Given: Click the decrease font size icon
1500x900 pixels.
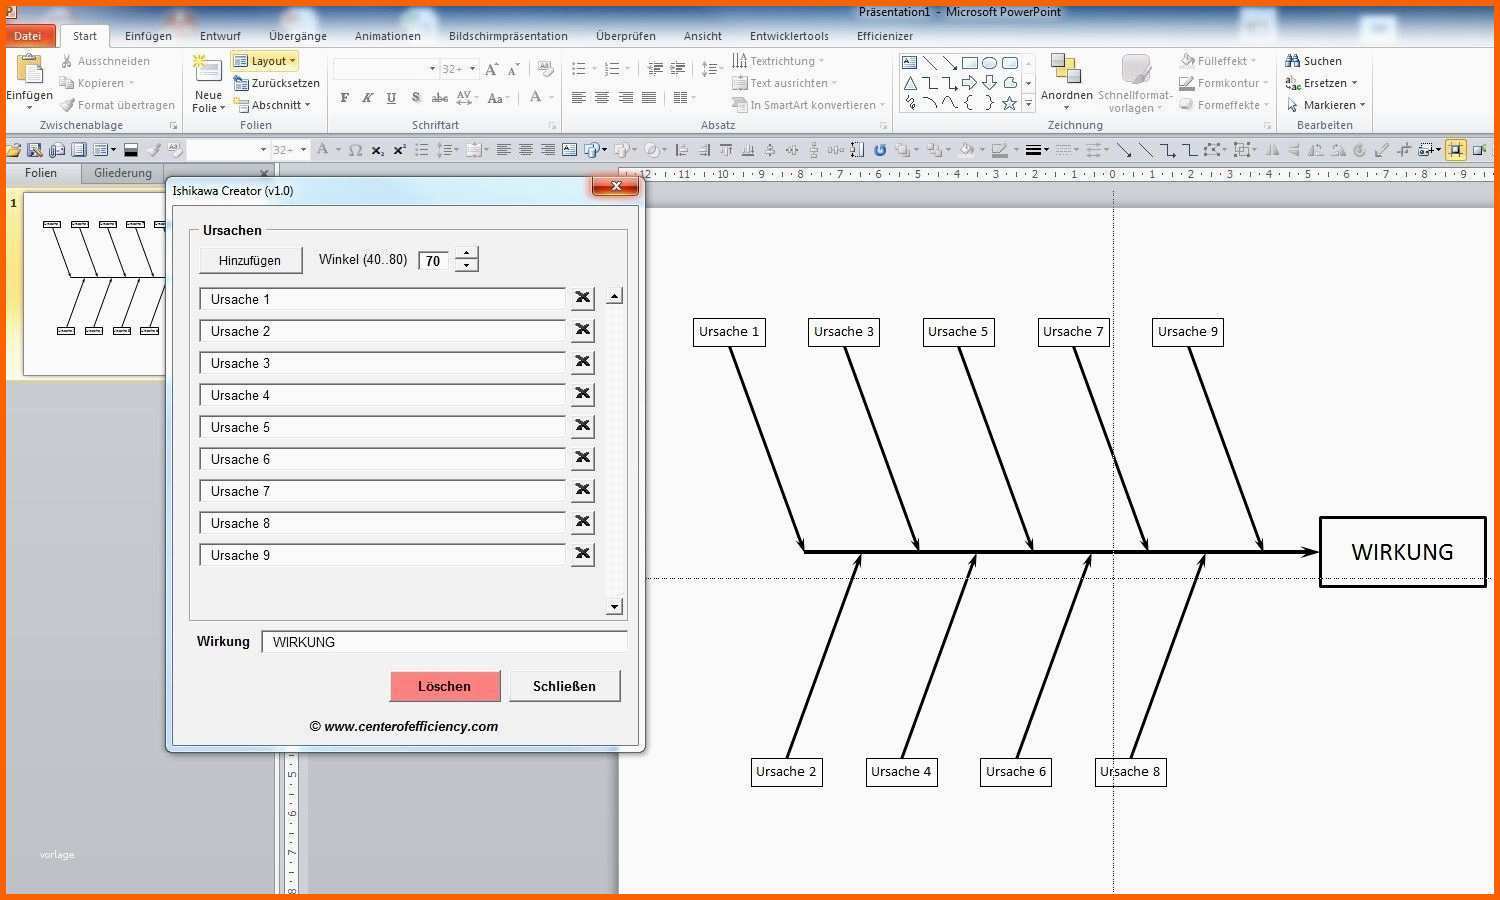Looking at the screenshot, I should (x=513, y=69).
